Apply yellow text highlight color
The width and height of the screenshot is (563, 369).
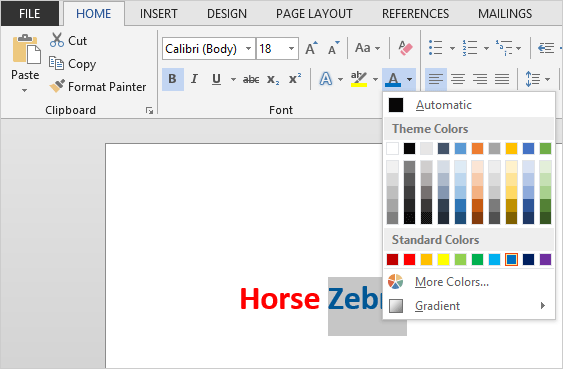[359, 79]
